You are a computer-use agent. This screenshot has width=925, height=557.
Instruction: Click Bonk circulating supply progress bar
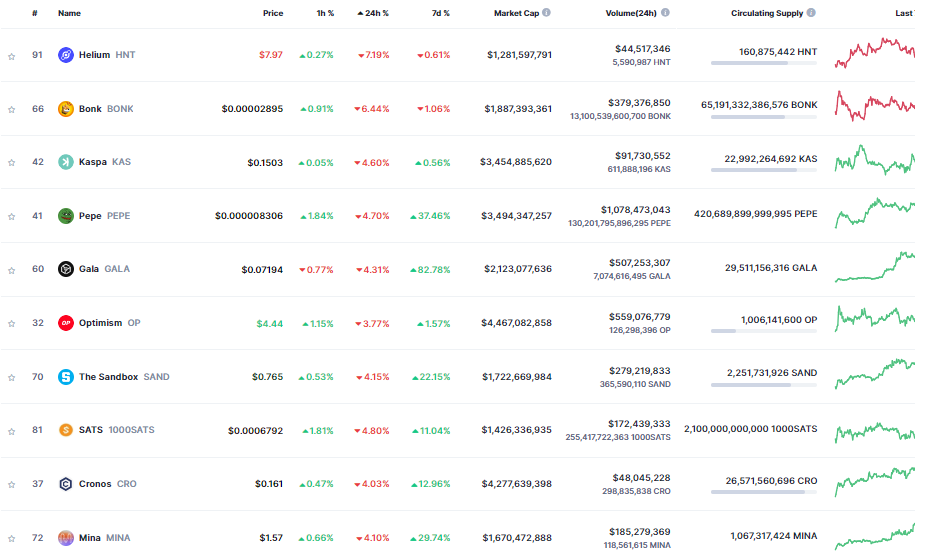tap(764, 117)
